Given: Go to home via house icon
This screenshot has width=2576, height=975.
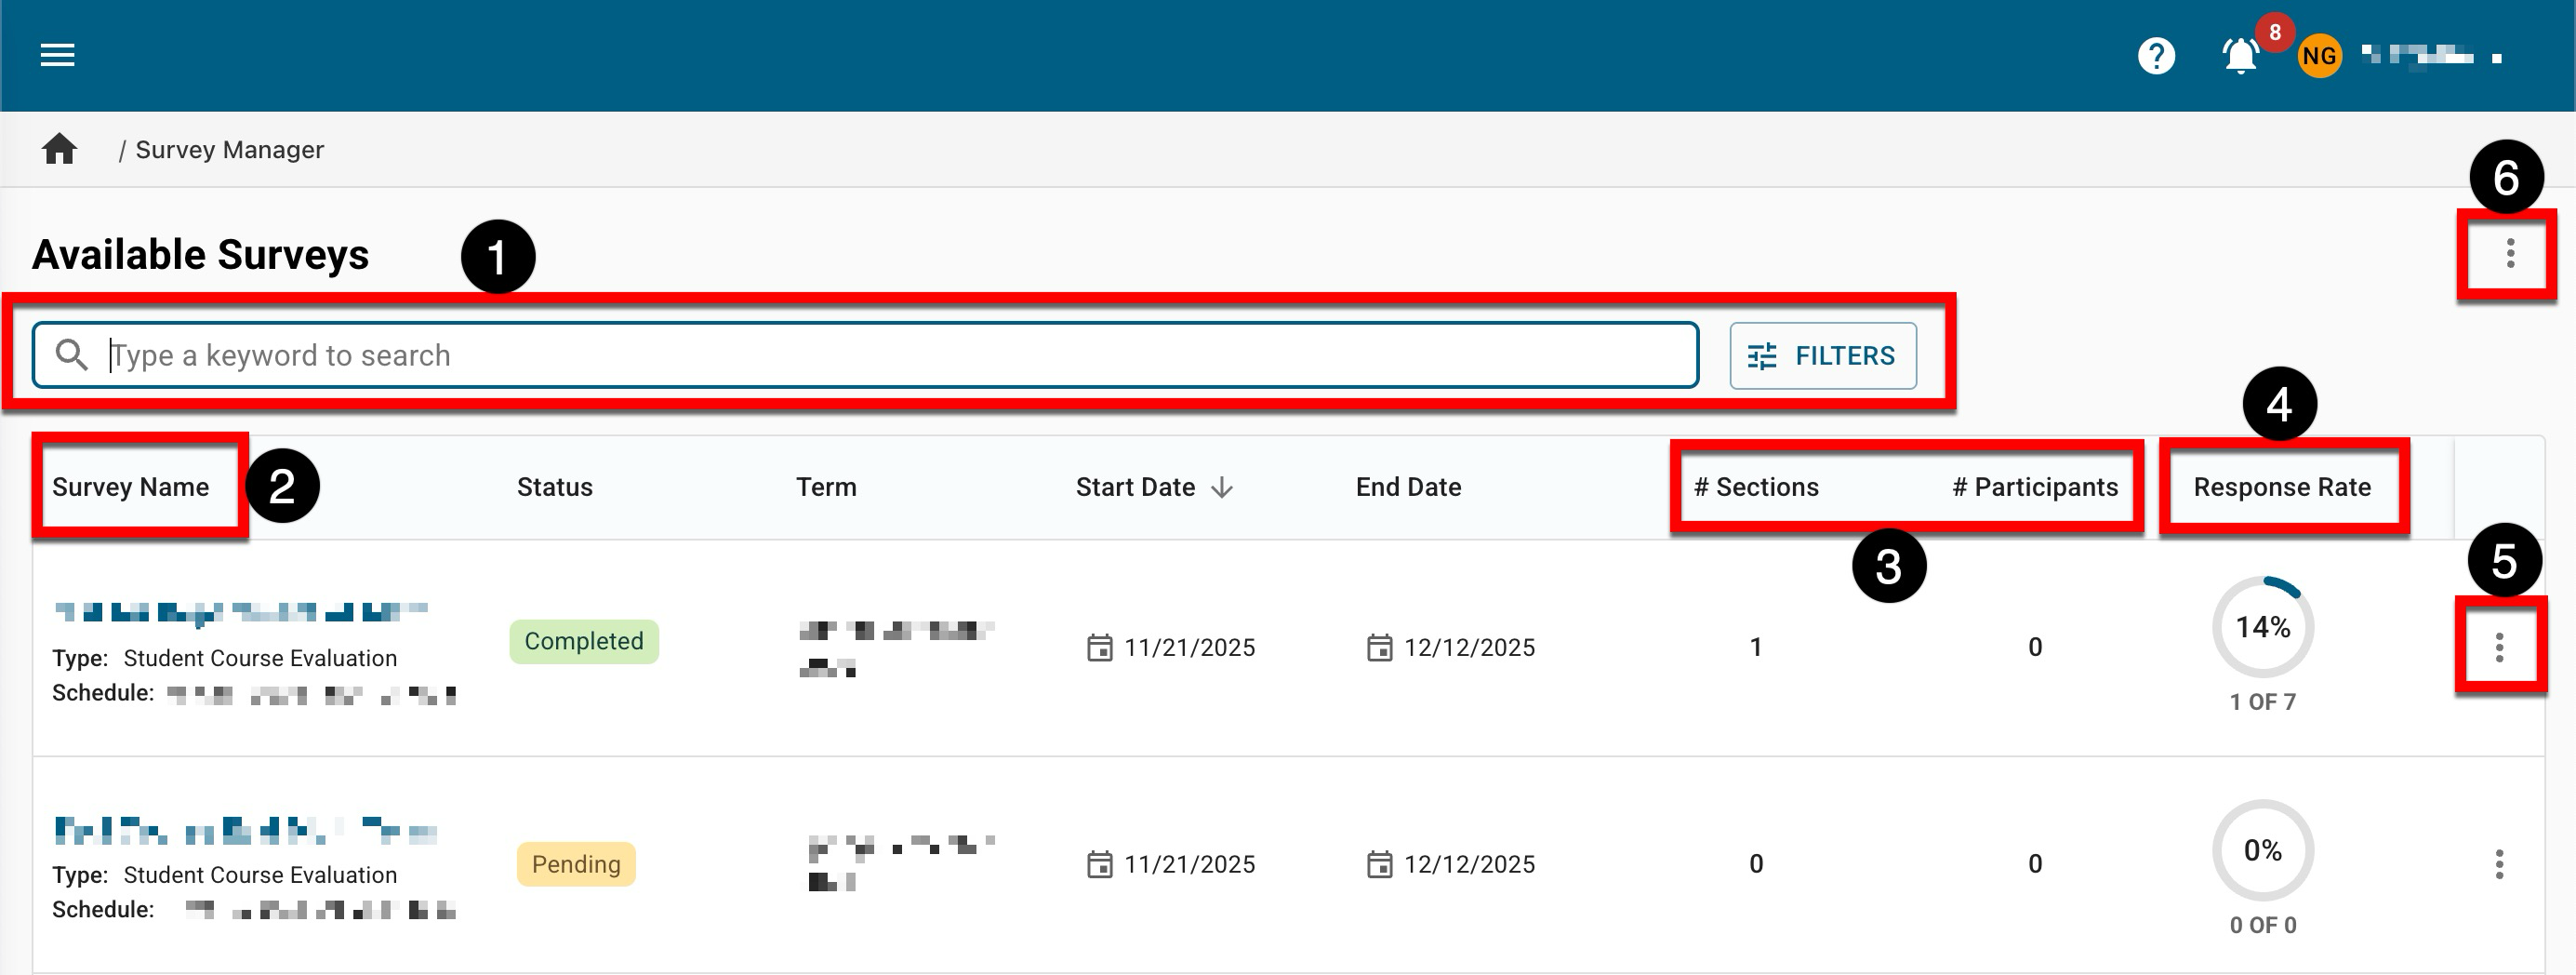Looking at the screenshot, I should pos(60,149).
